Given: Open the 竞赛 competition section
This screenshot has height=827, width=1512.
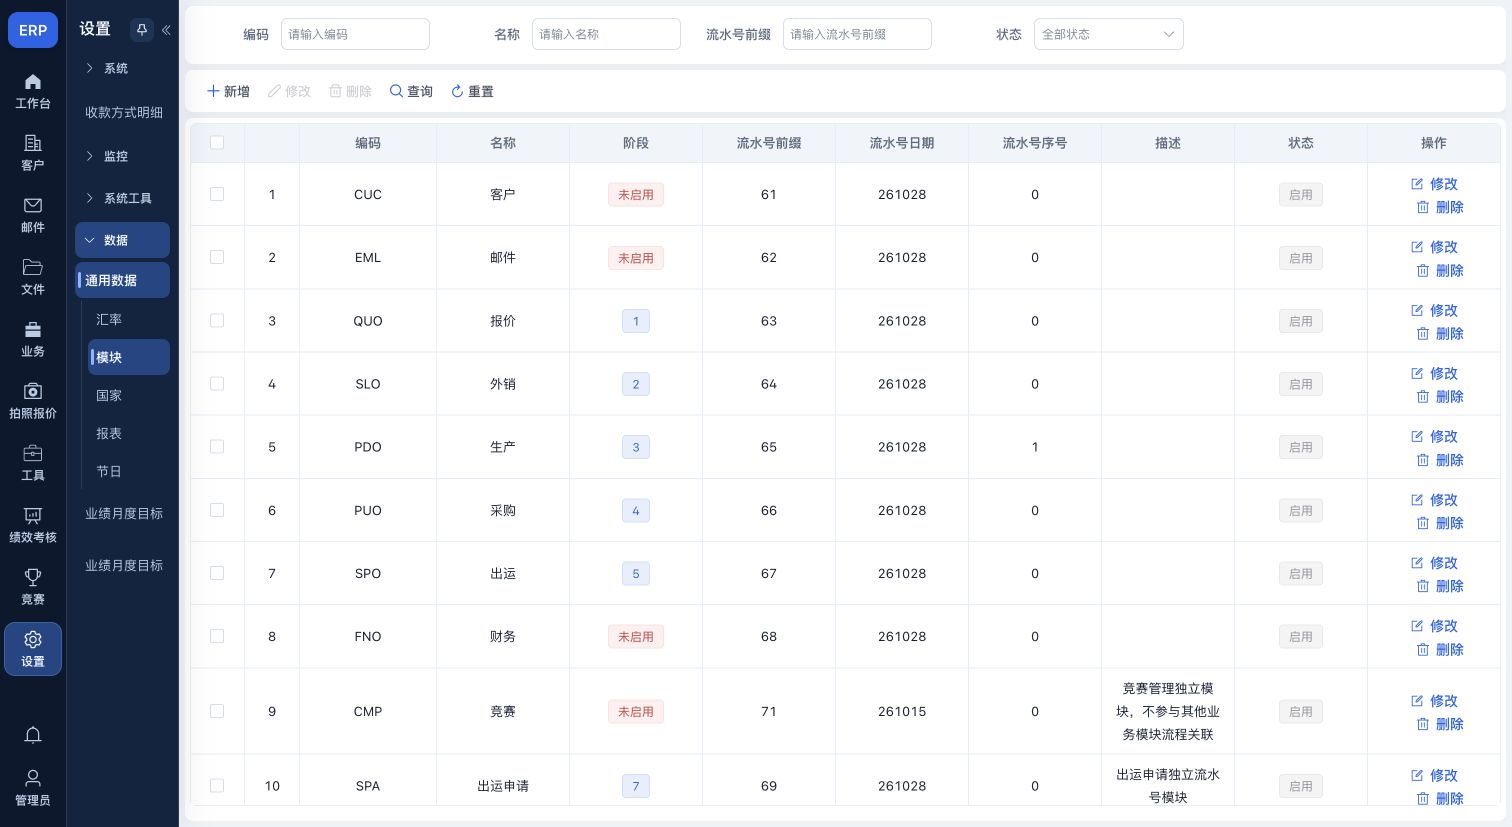Looking at the screenshot, I should point(33,587).
